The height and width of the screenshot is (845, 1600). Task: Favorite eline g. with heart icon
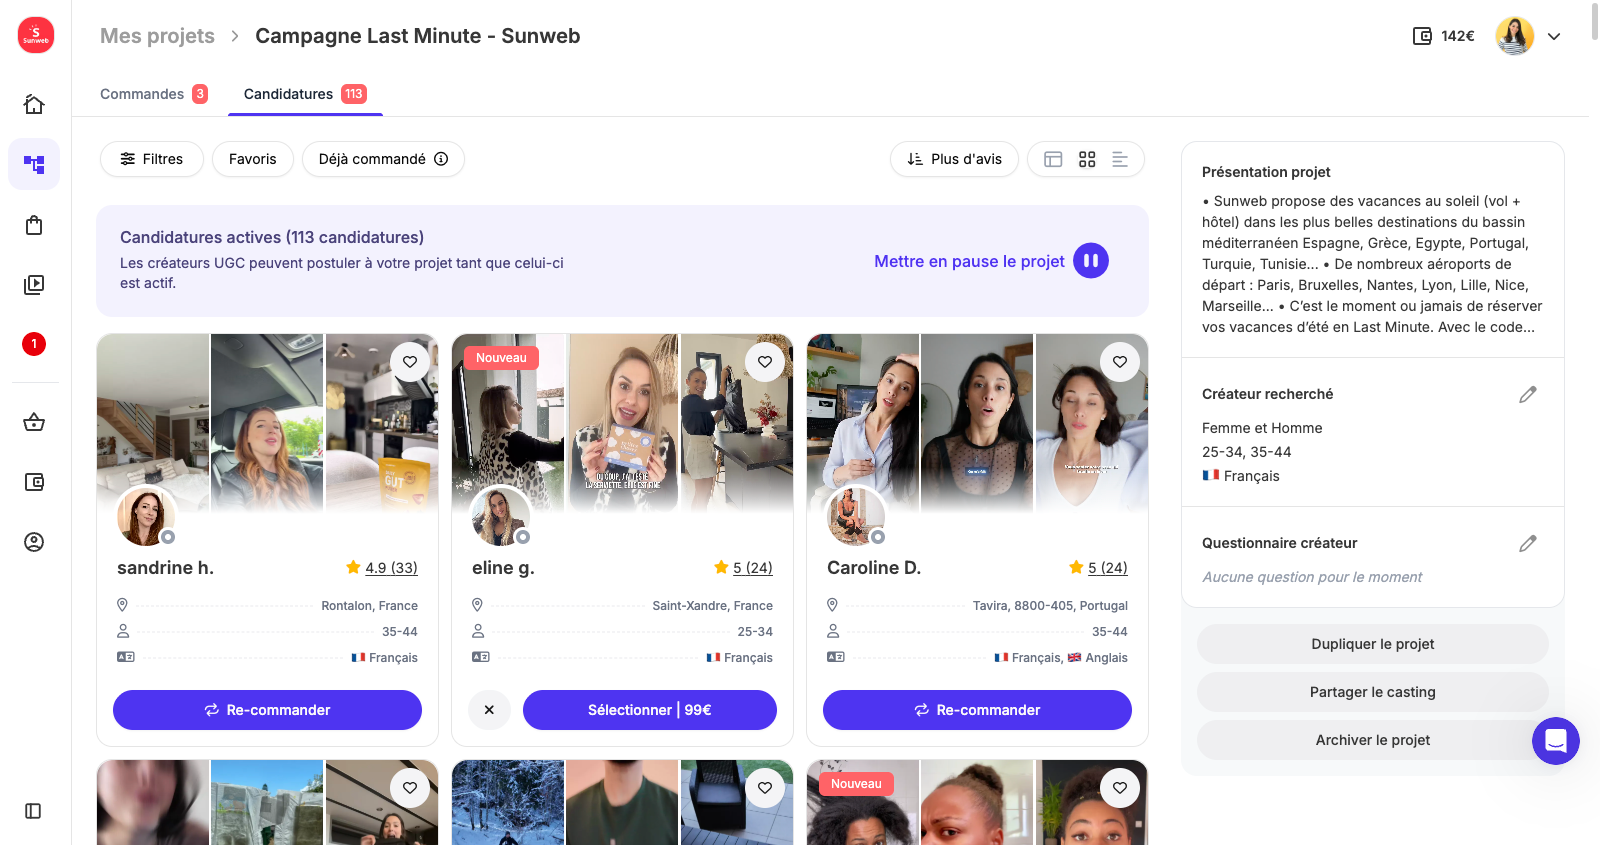[765, 362]
